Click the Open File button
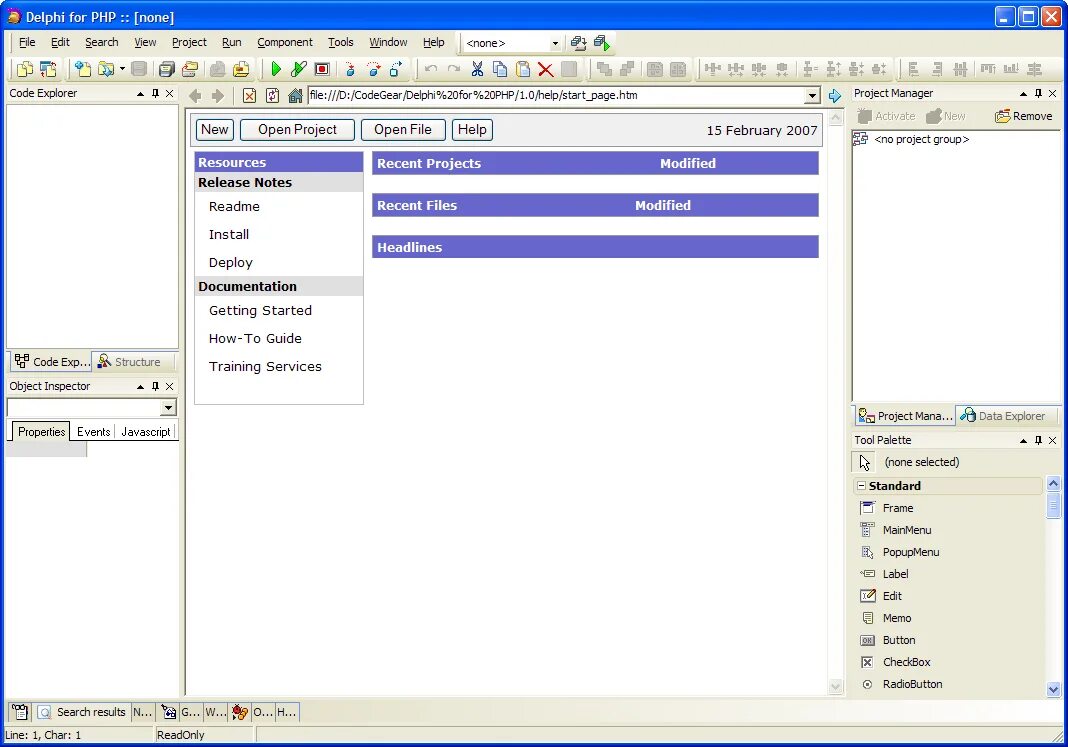 tap(403, 129)
